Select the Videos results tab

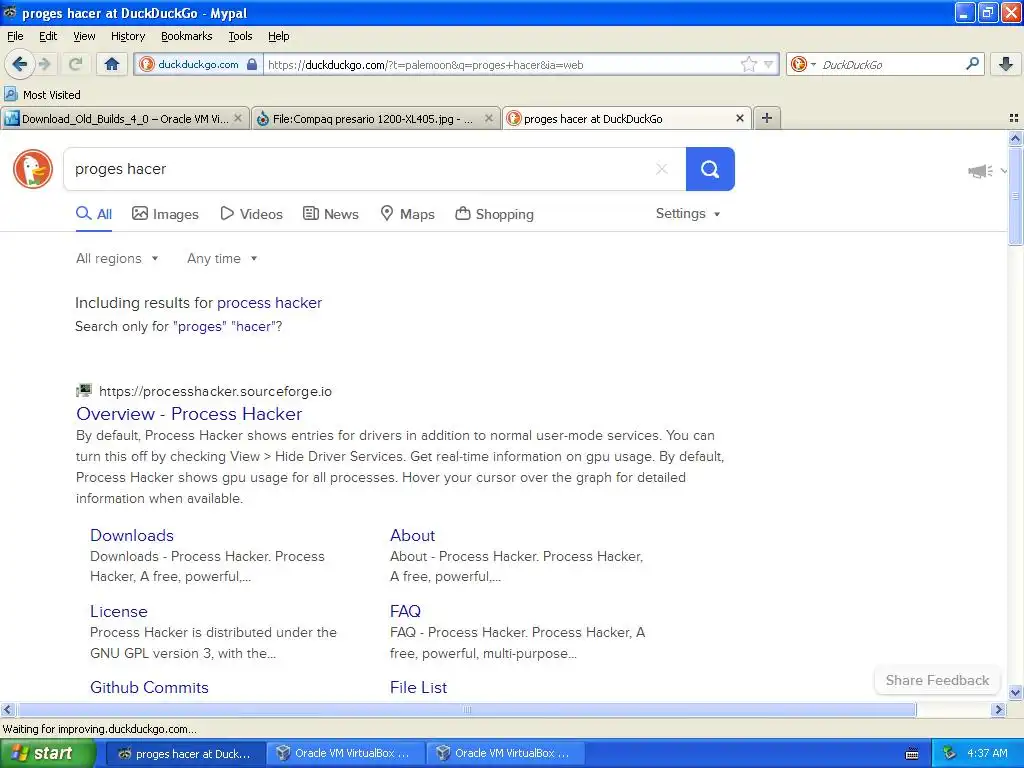point(251,214)
